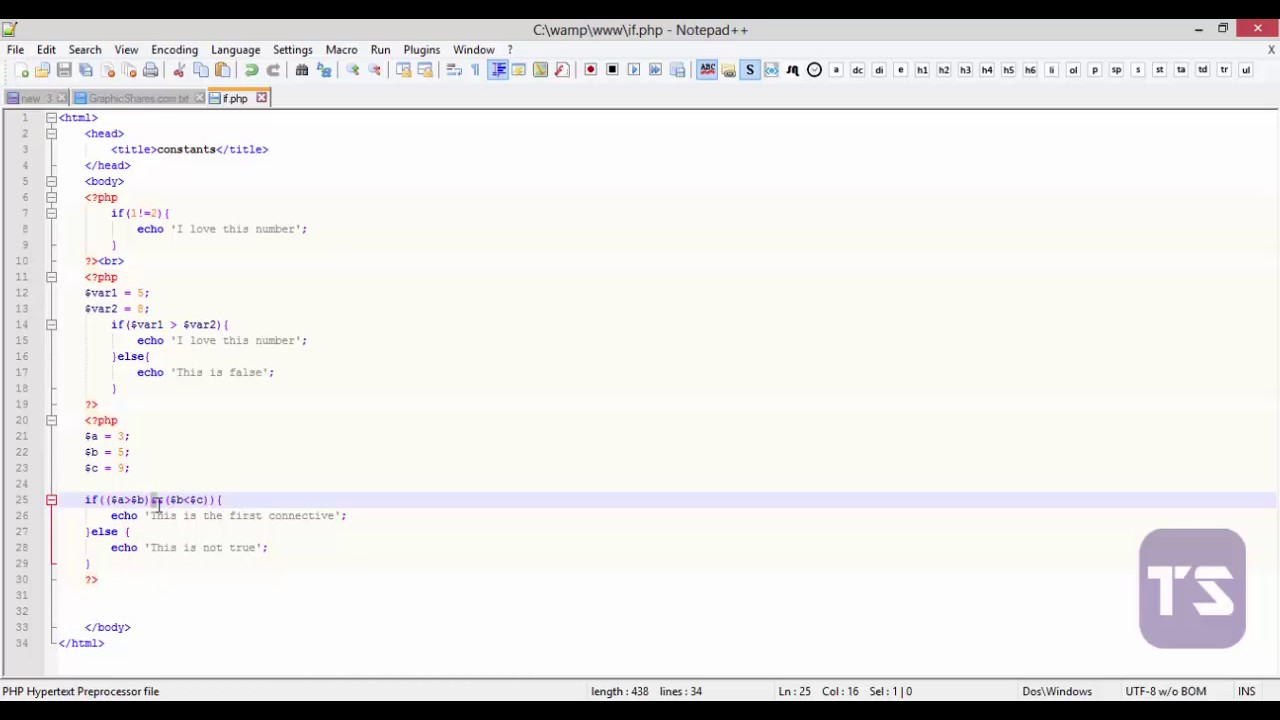This screenshot has width=1280, height=720.
Task: Start macro recording with the red record icon
Action: point(590,70)
